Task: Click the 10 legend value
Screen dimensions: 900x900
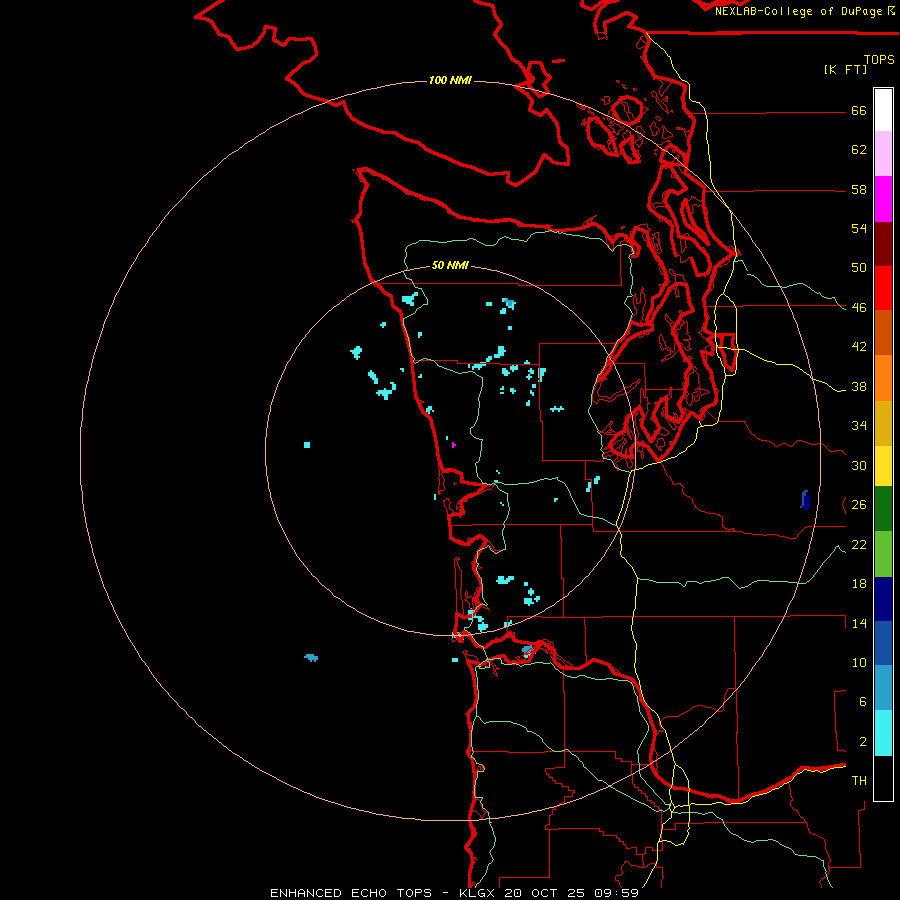Action: point(859,663)
